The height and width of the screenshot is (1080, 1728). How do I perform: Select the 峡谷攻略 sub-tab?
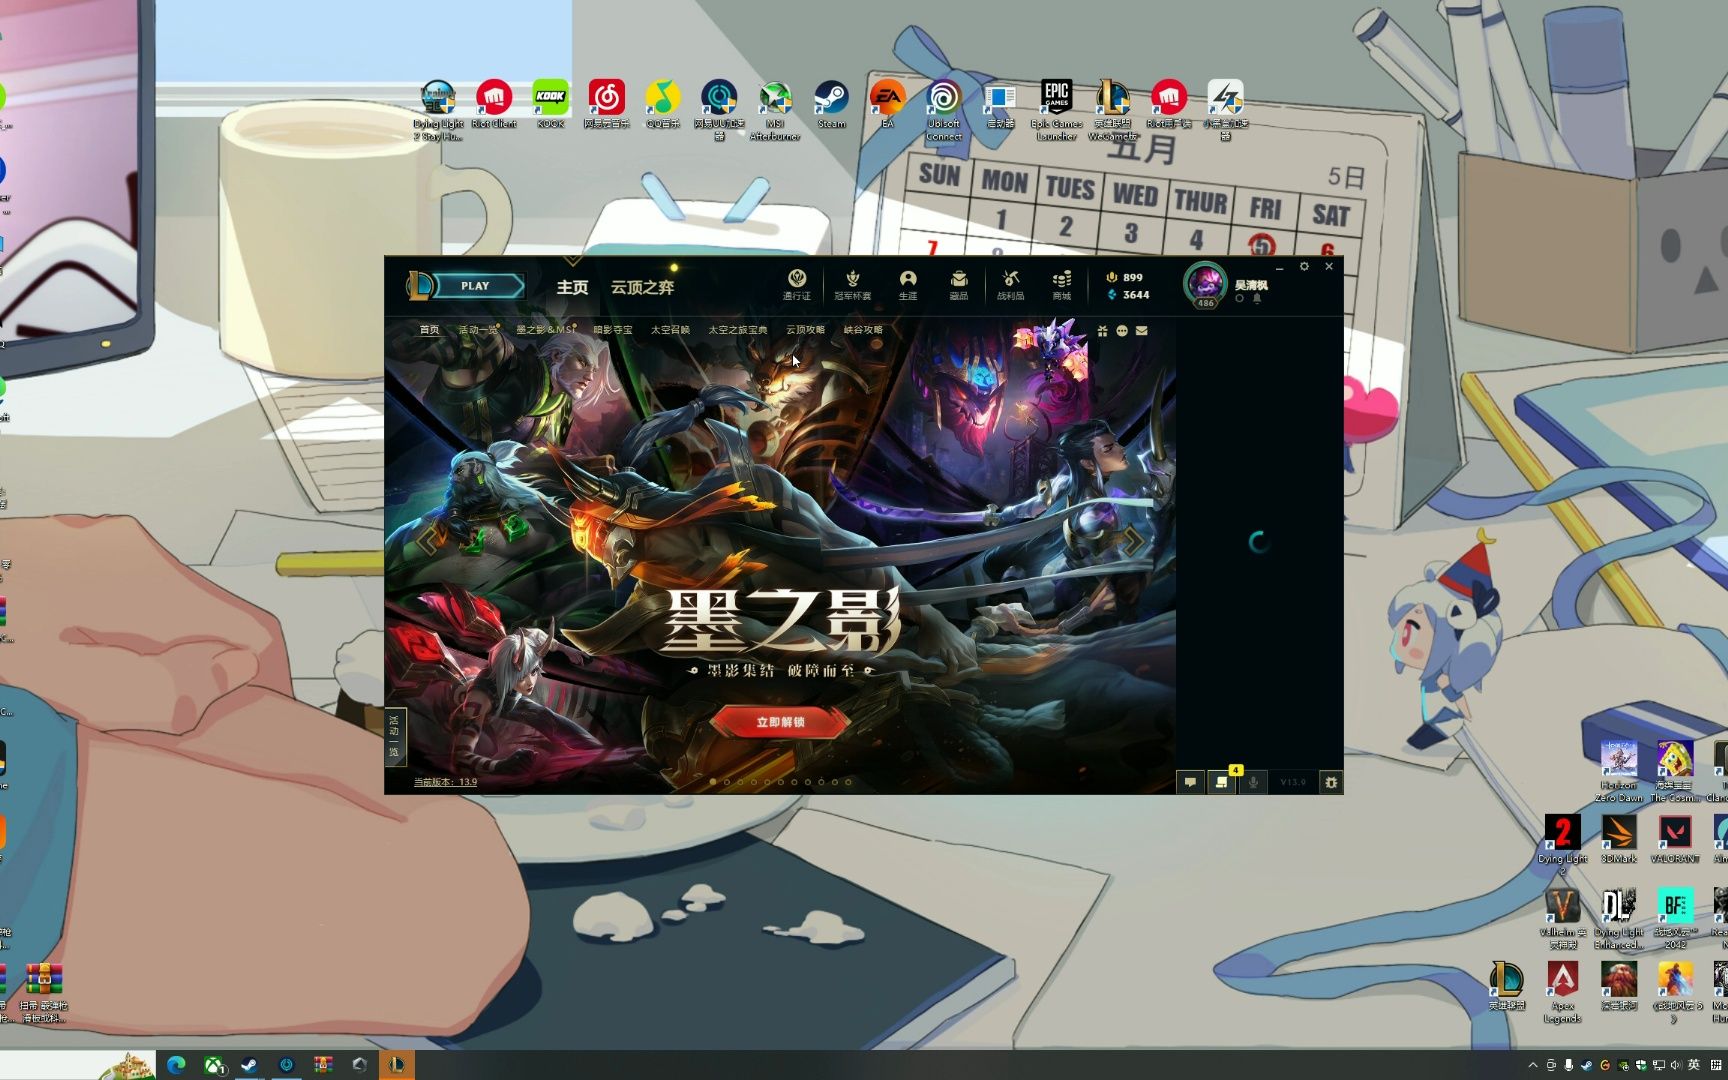(863, 330)
